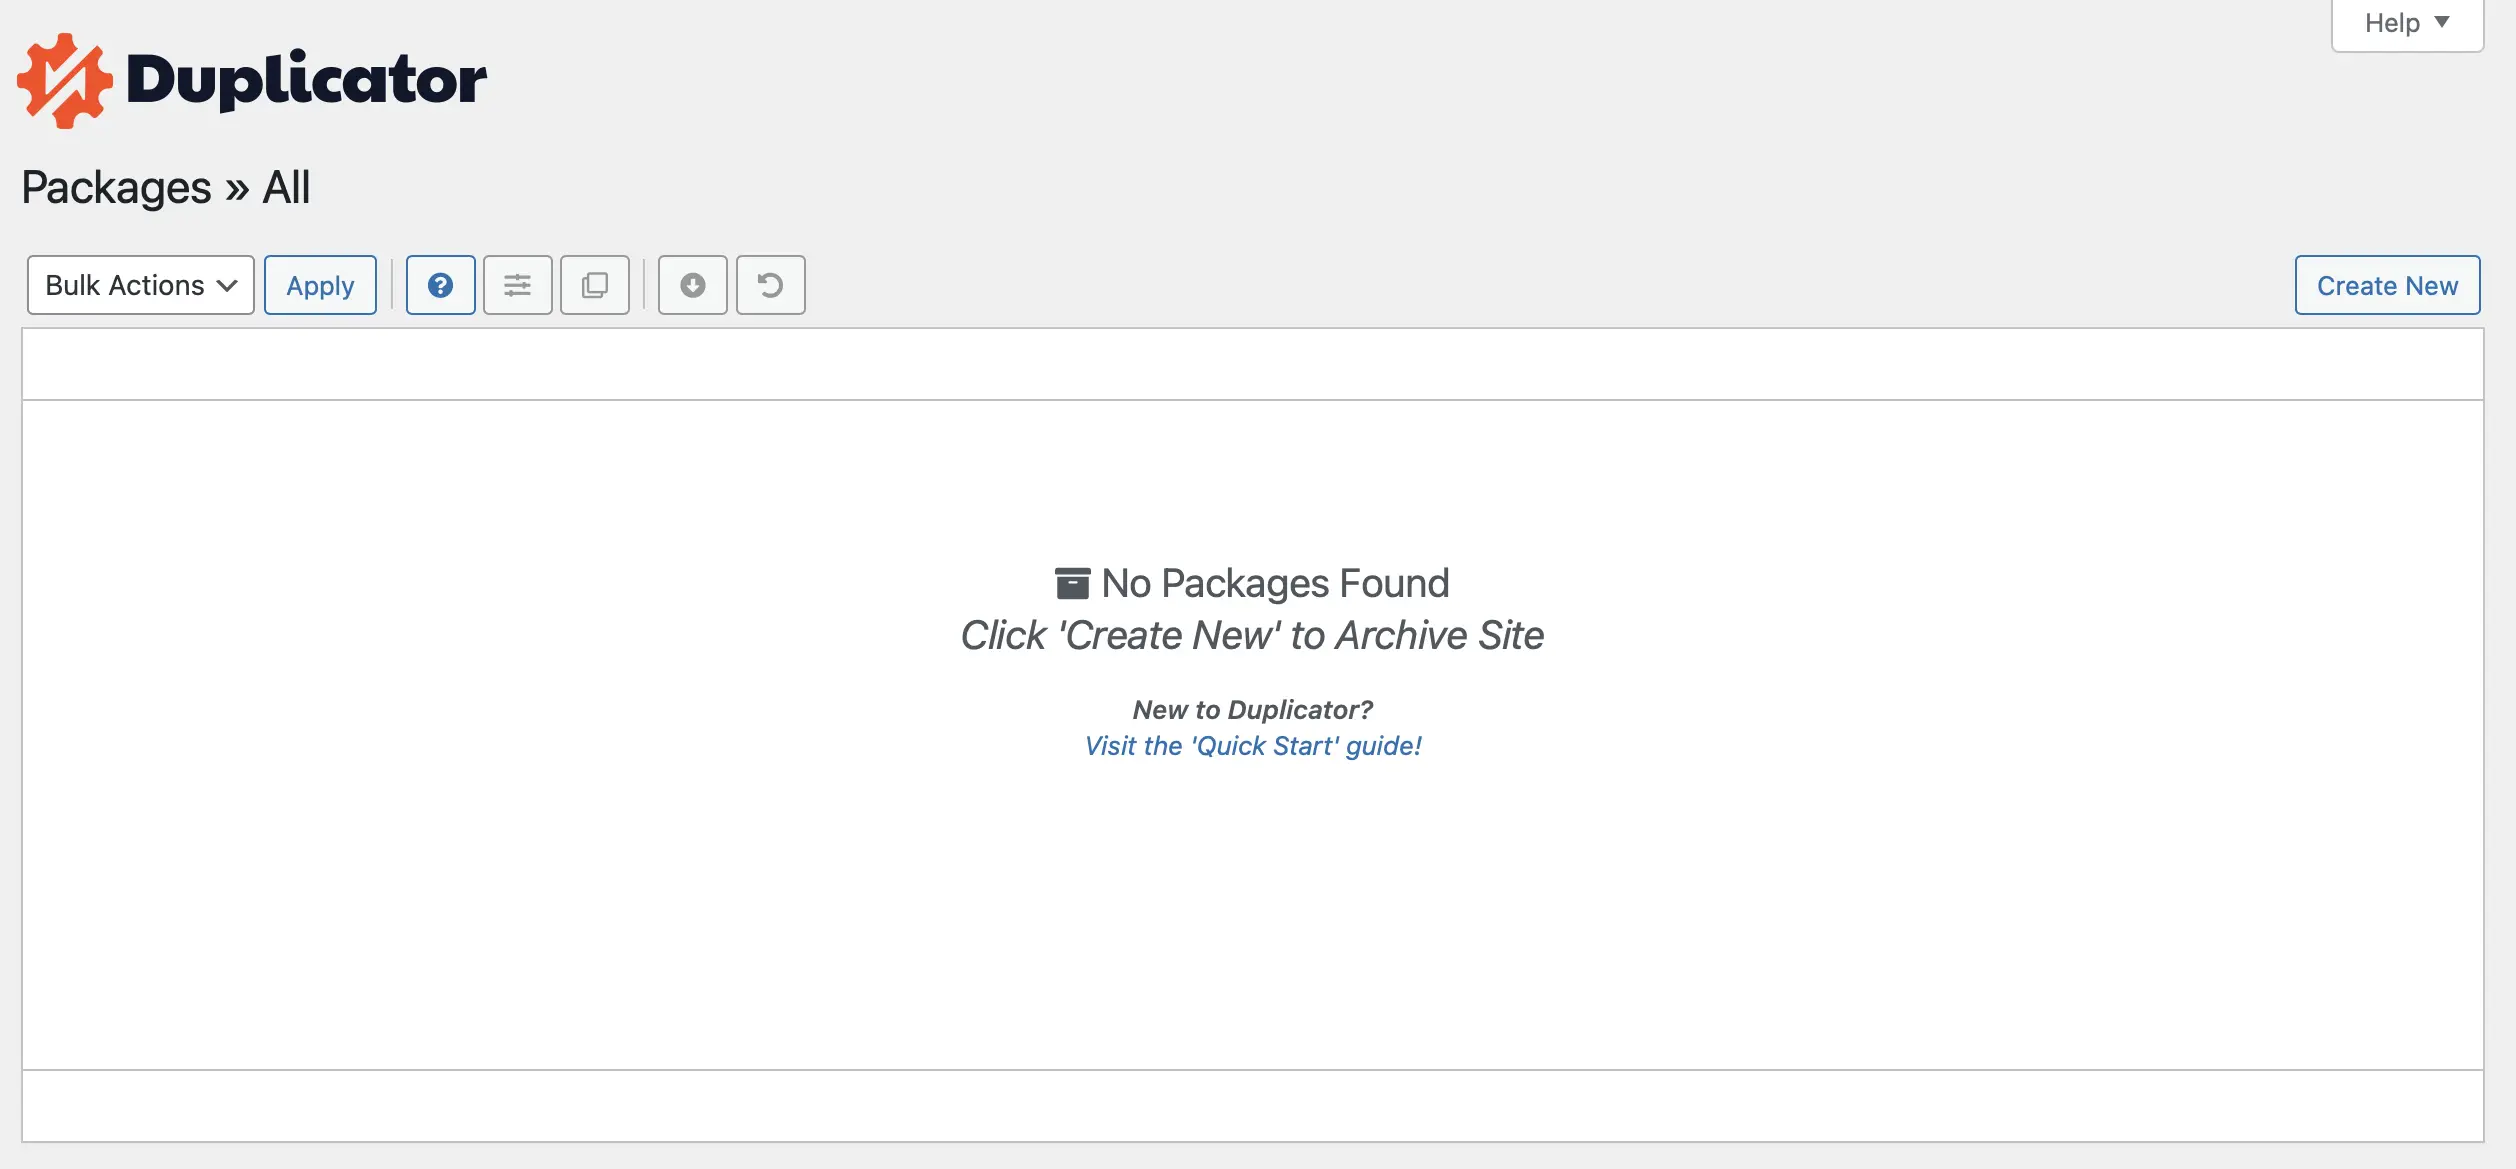Viewport: 2516px width, 1169px height.
Task: Click the import packages icon button
Action: pyautogui.click(x=693, y=282)
